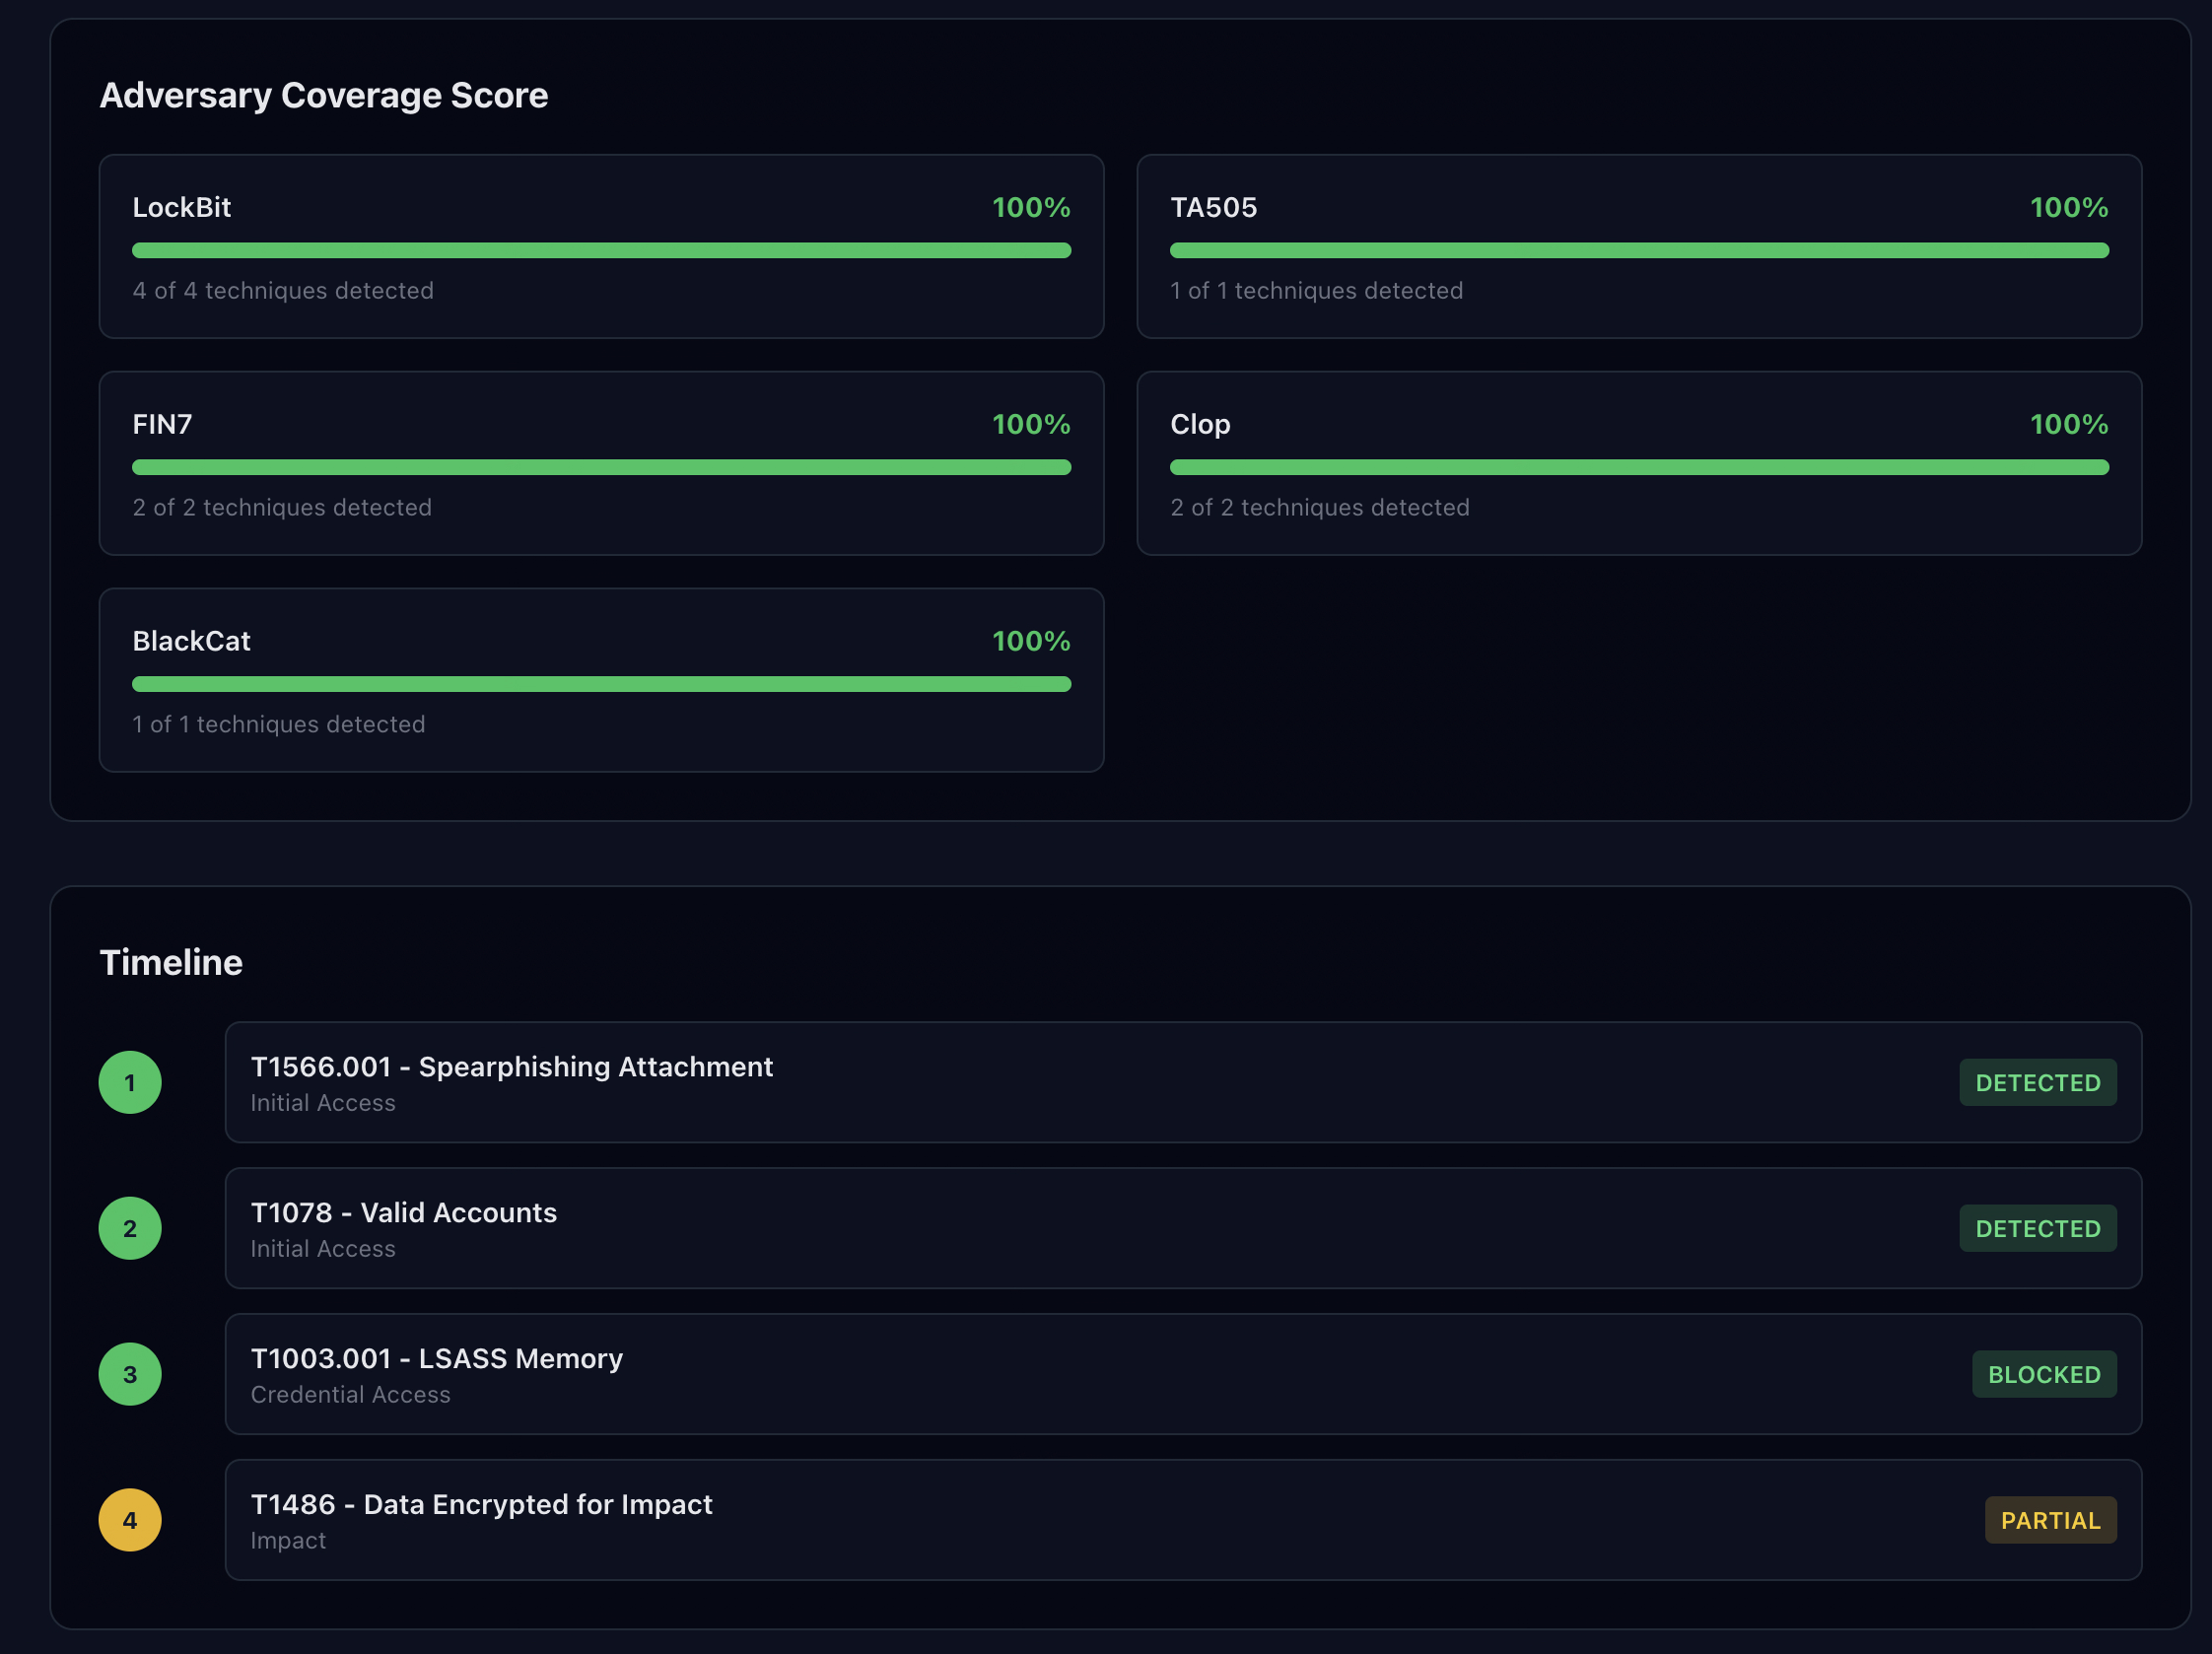Select the Adversary Coverage Score heading

[323, 95]
